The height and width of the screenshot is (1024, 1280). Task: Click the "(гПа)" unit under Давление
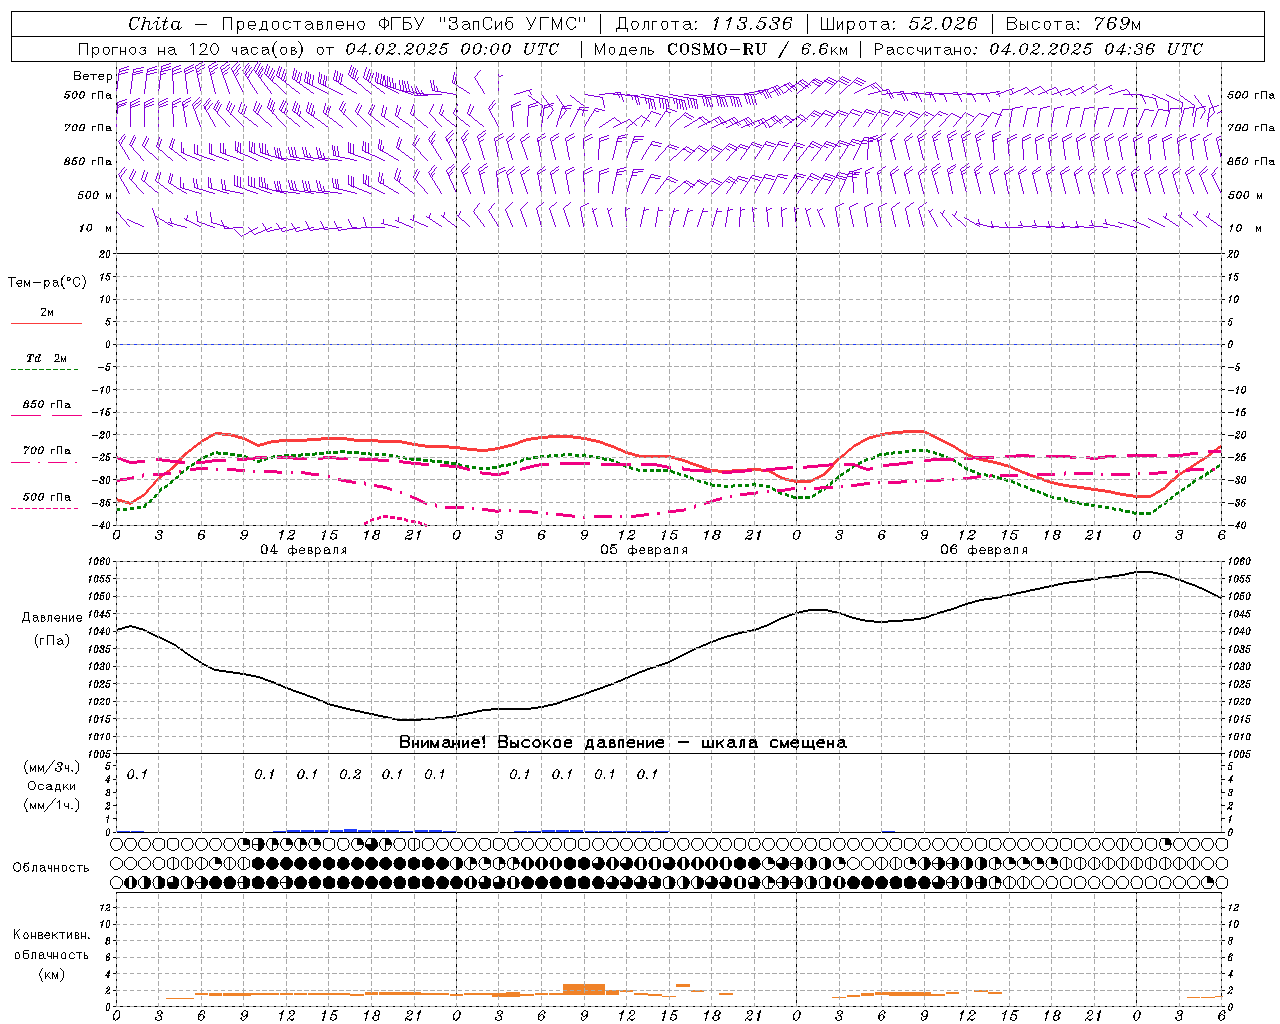pyautogui.click(x=52, y=641)
